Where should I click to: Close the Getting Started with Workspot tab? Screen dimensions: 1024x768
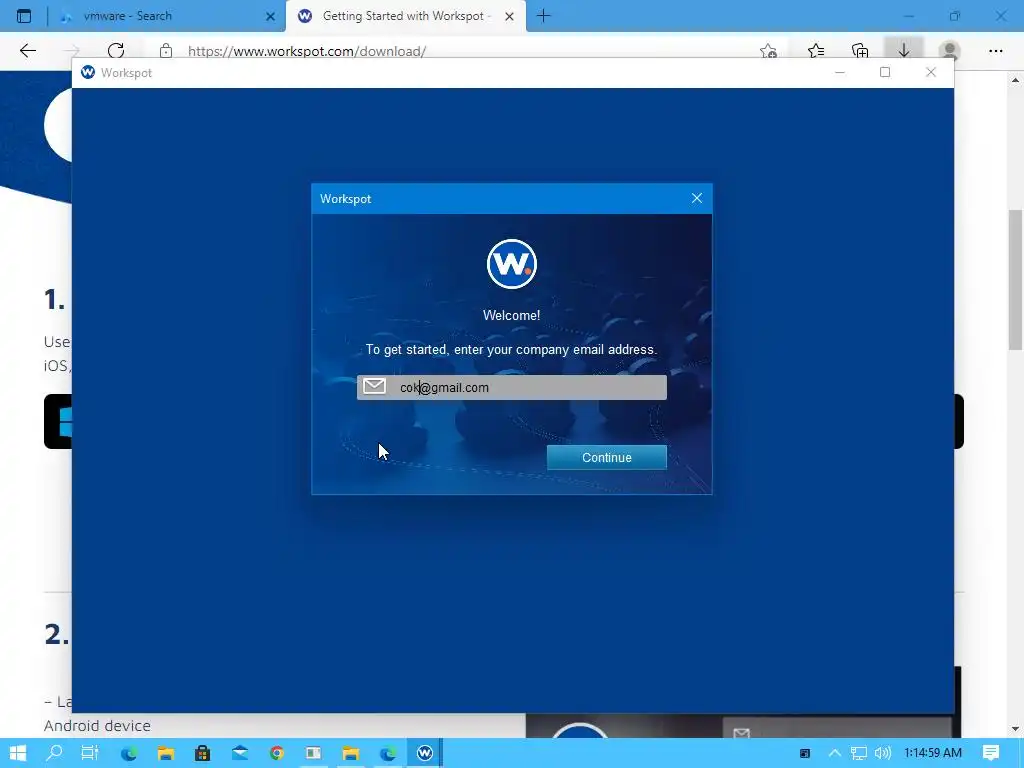[509, 16]
